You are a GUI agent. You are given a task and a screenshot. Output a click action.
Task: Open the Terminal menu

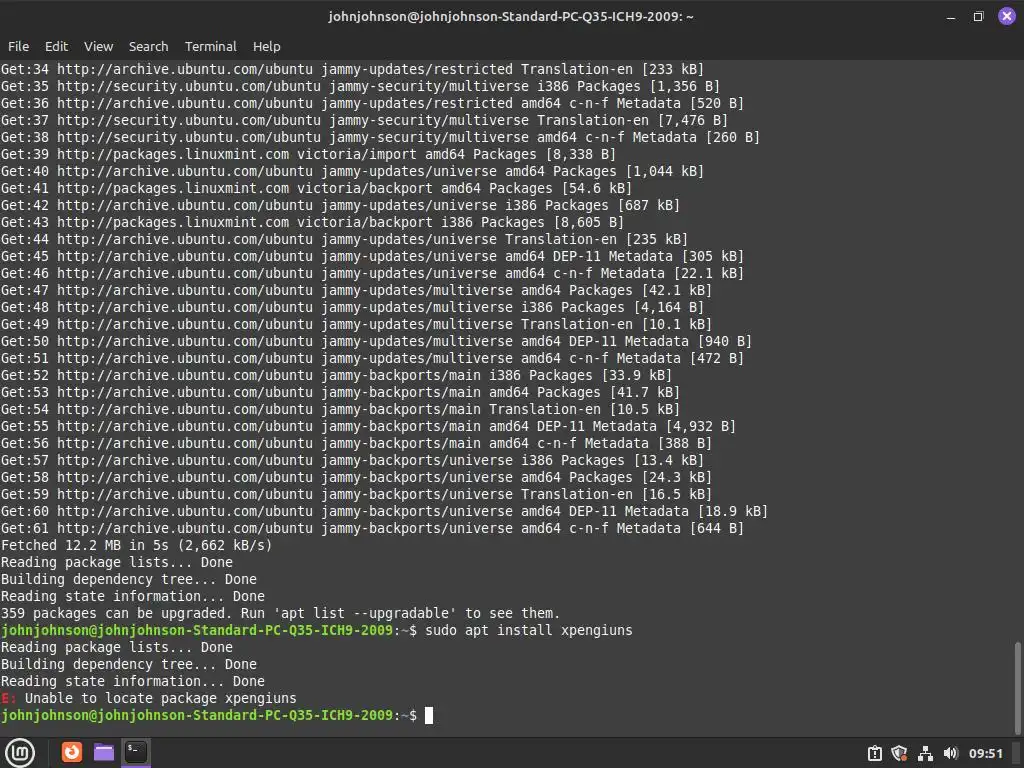pos(210,46)
